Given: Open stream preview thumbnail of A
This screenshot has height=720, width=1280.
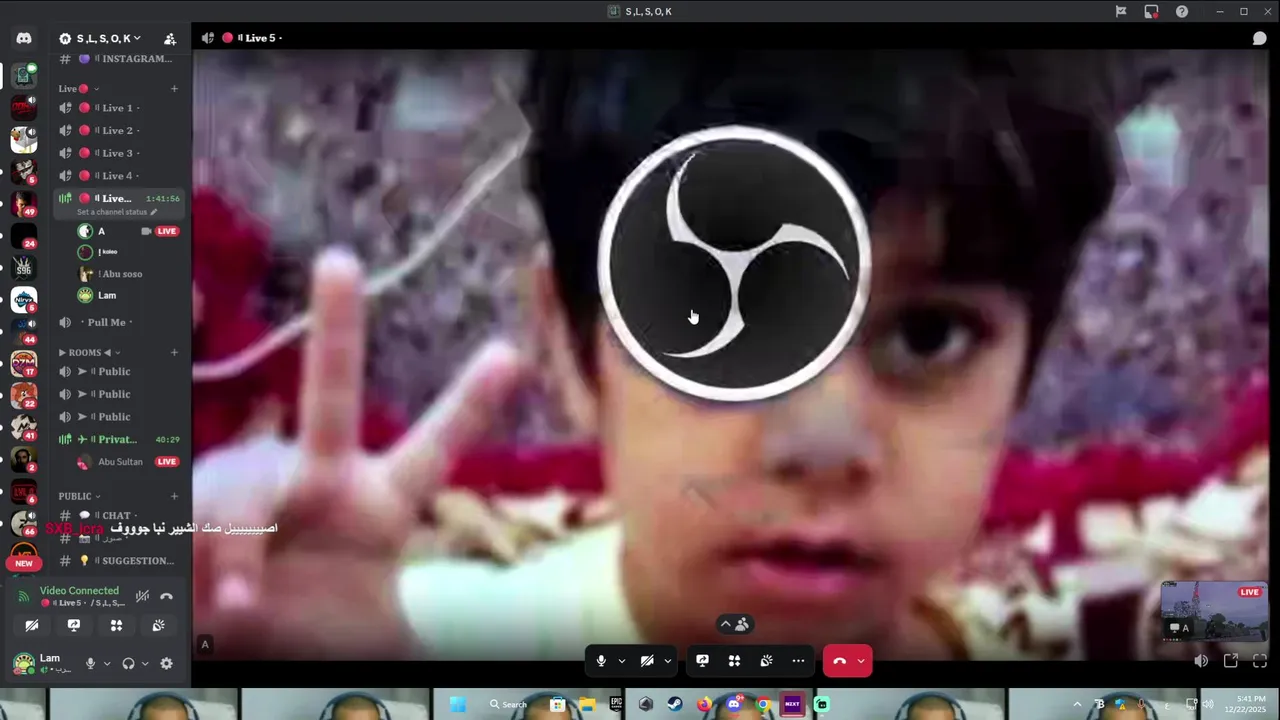Looking at the screenshot, I should (x=1214, y=610).
